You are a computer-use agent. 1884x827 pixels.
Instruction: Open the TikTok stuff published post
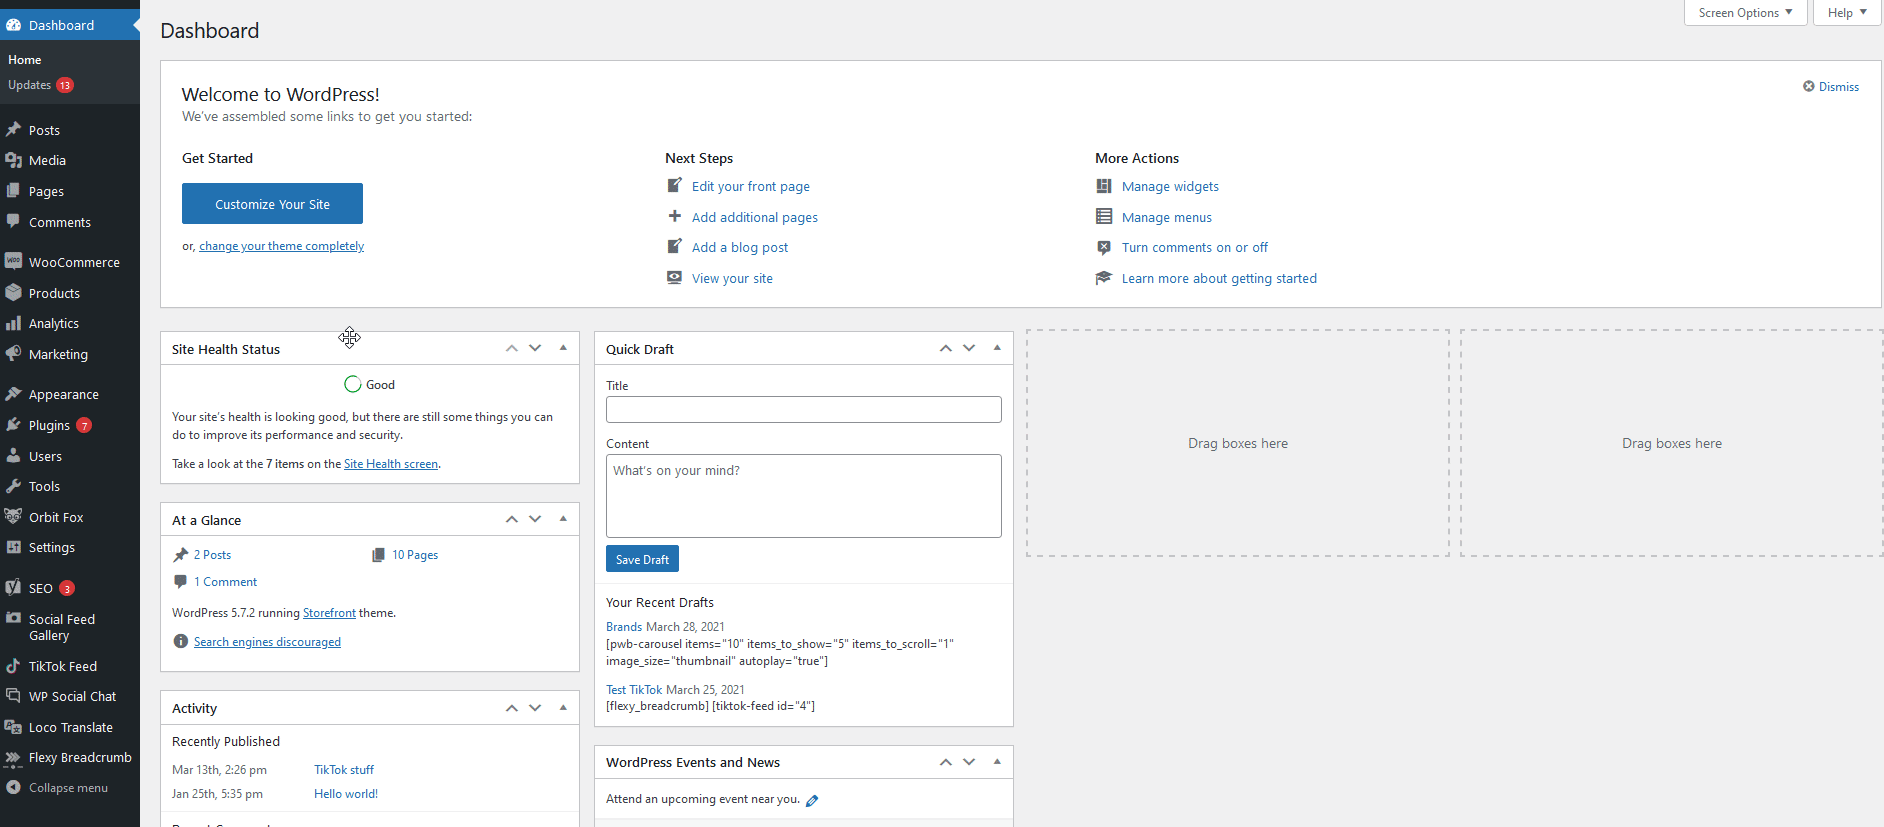[x=344, y=770]
